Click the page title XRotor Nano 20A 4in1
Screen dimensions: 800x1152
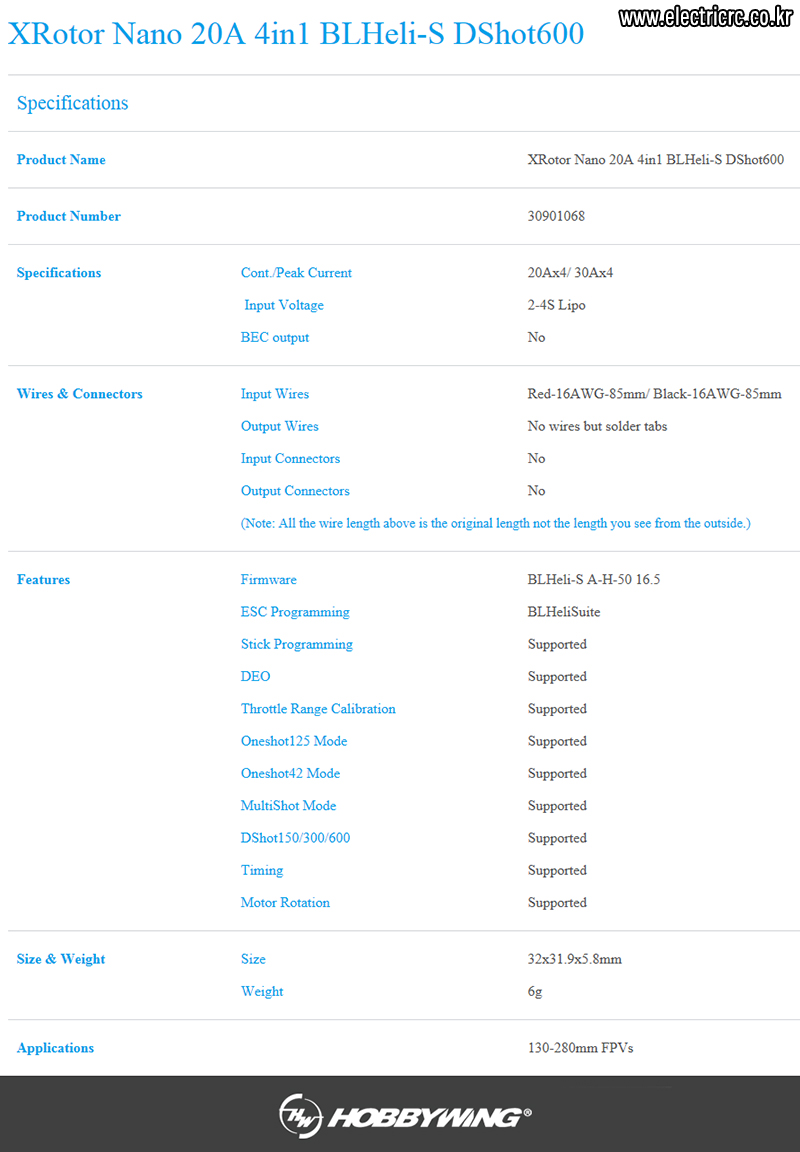(x=296, y=34)
